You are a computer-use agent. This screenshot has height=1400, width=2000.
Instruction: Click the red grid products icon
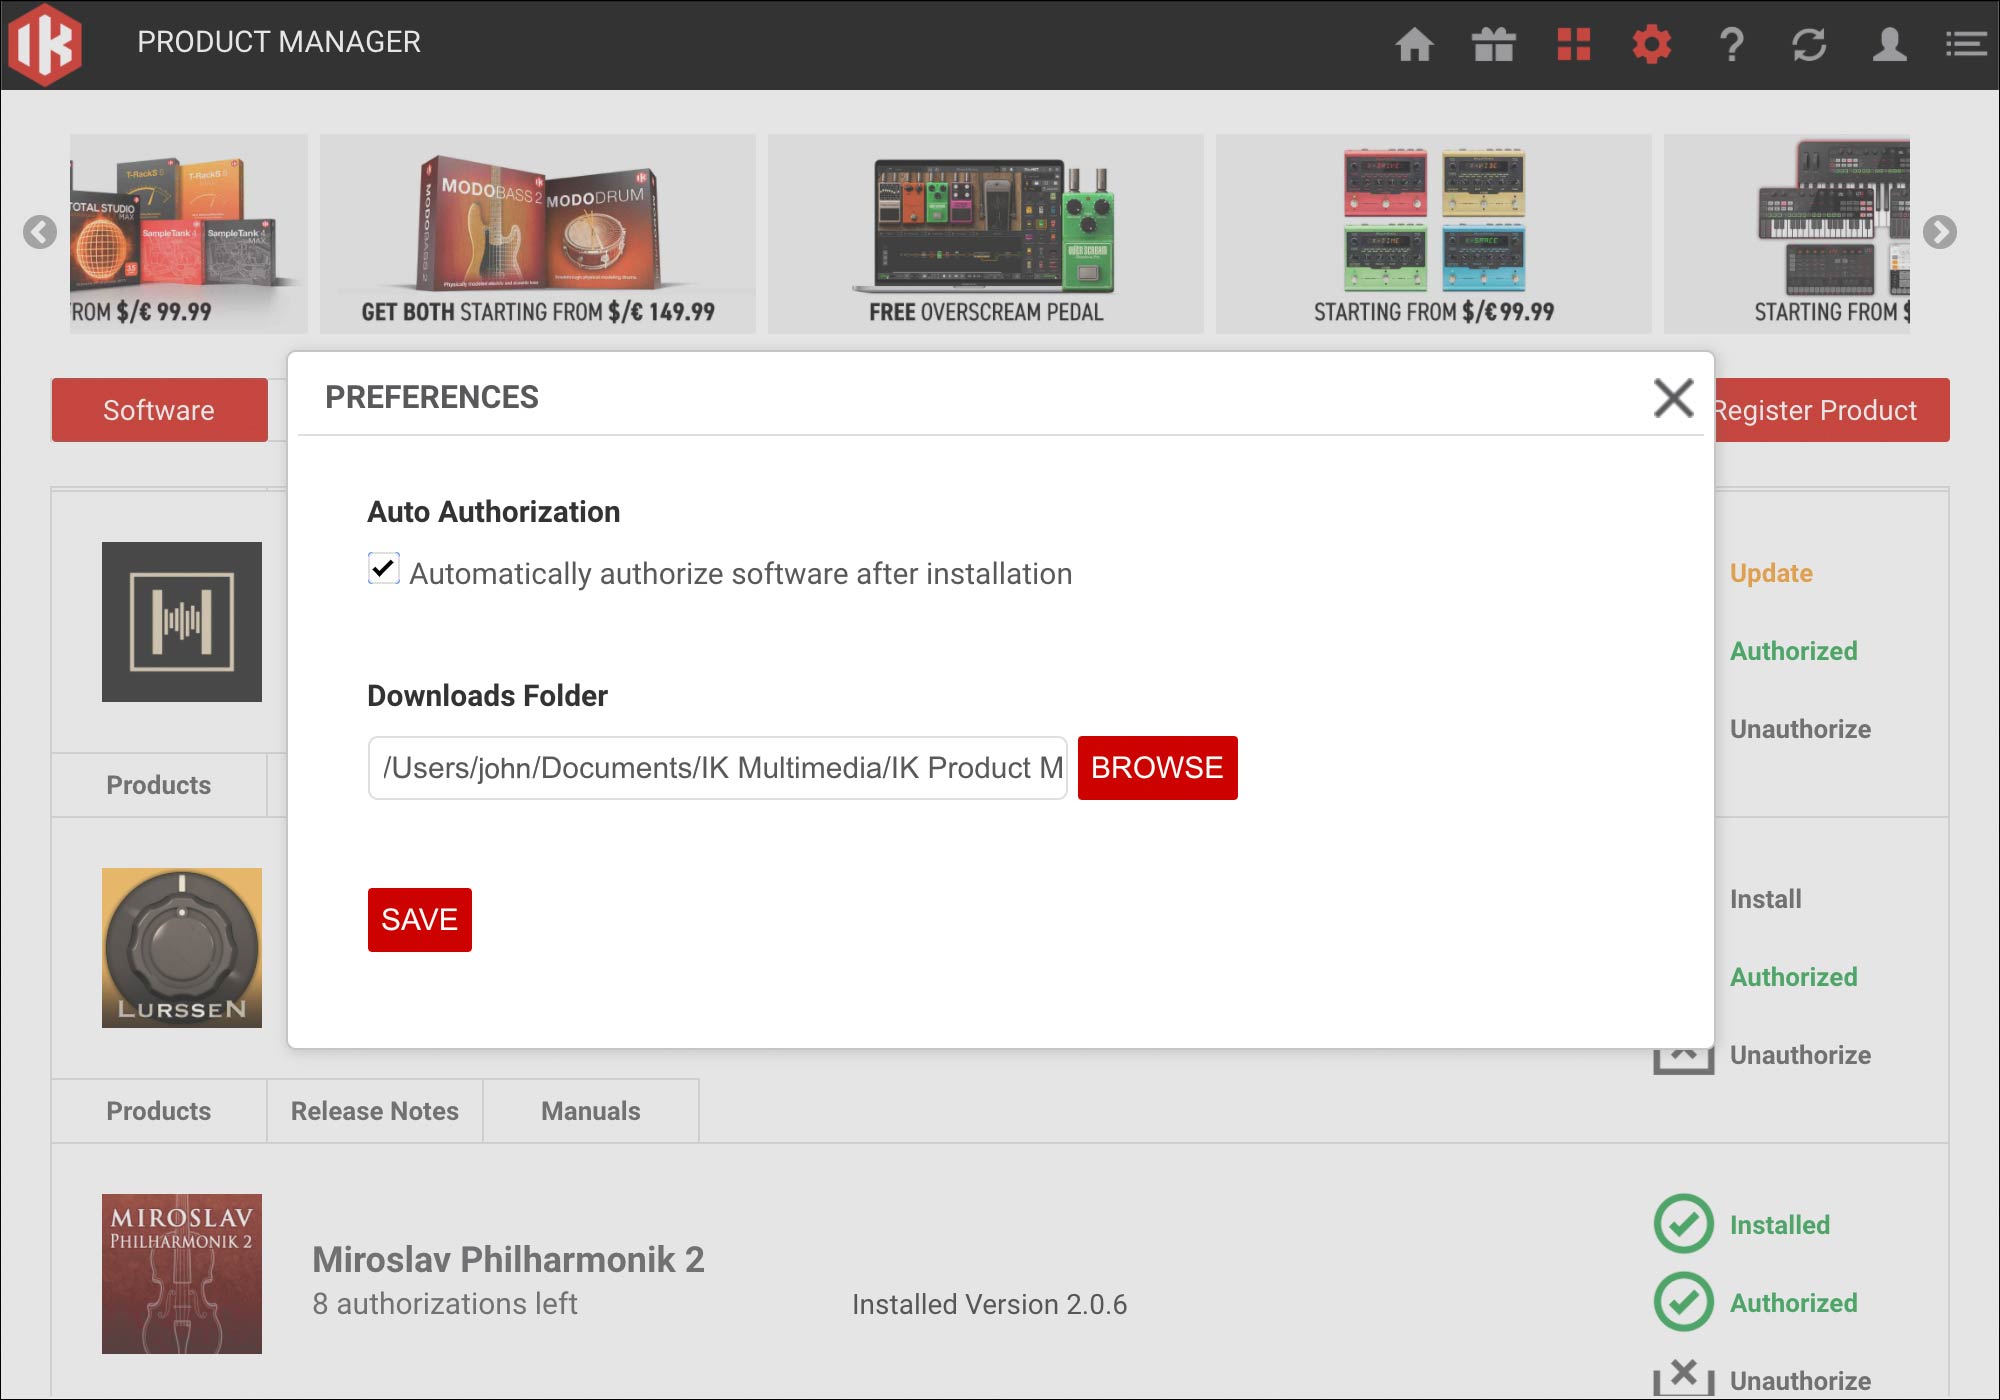pos(1573,44)
